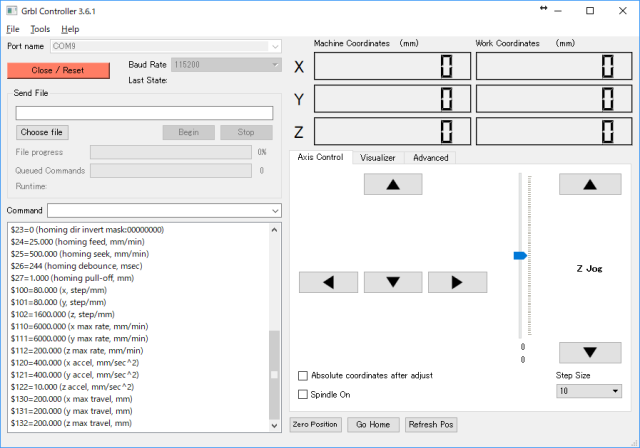Jog X axis right with the right arrow
This screenshot has width=640, height=448.
point(458,282)
